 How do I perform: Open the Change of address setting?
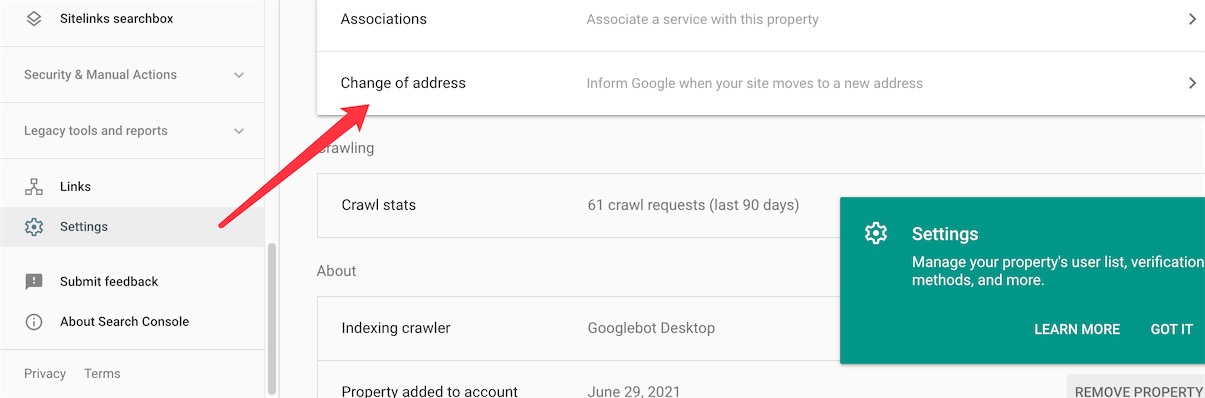pos(761,83)
